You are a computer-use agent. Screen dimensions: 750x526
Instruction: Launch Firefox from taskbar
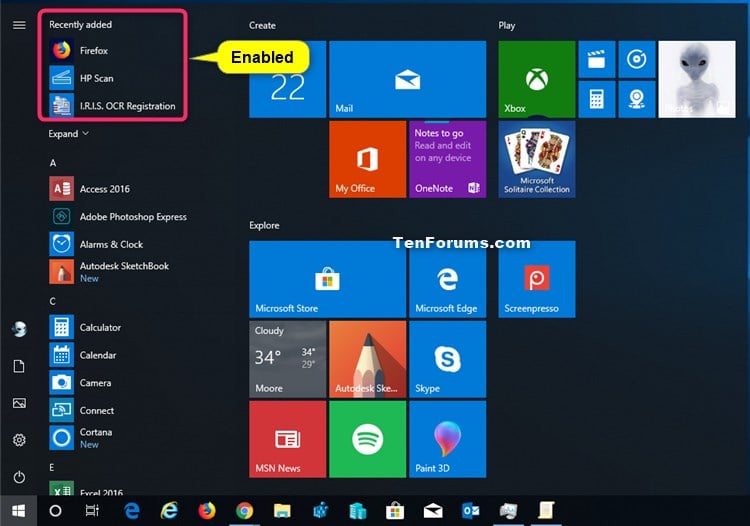207,511
